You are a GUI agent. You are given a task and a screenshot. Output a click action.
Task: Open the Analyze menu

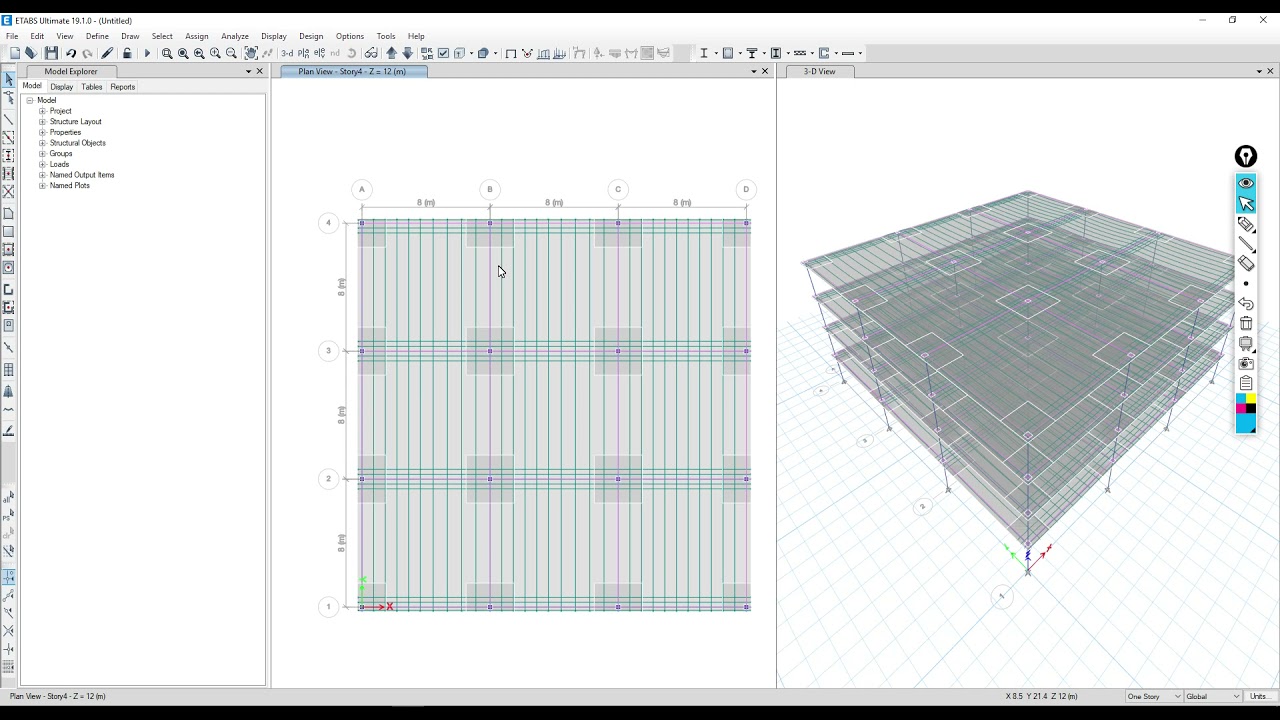coord(235,36)
